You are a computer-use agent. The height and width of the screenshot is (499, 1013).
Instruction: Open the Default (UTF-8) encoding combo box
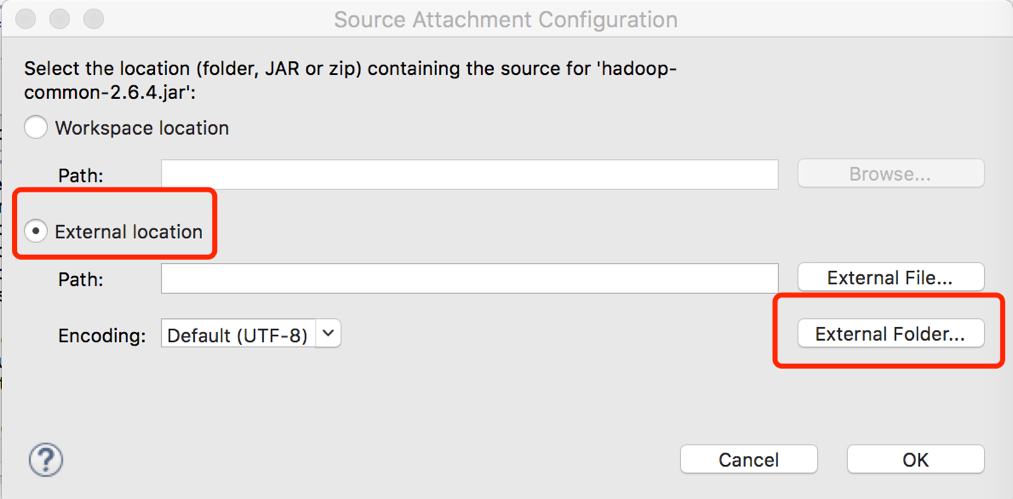(251, 334)
